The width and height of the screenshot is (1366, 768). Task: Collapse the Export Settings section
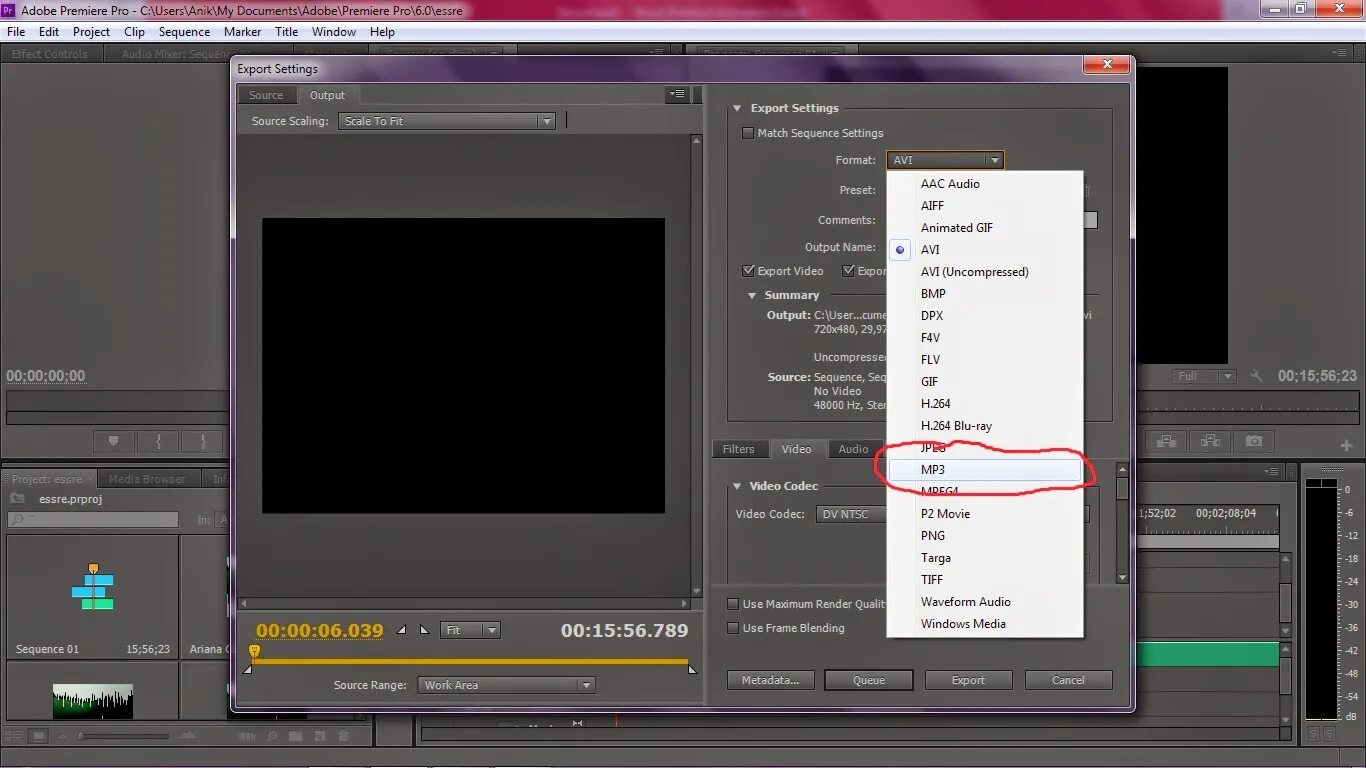point(738,108)
